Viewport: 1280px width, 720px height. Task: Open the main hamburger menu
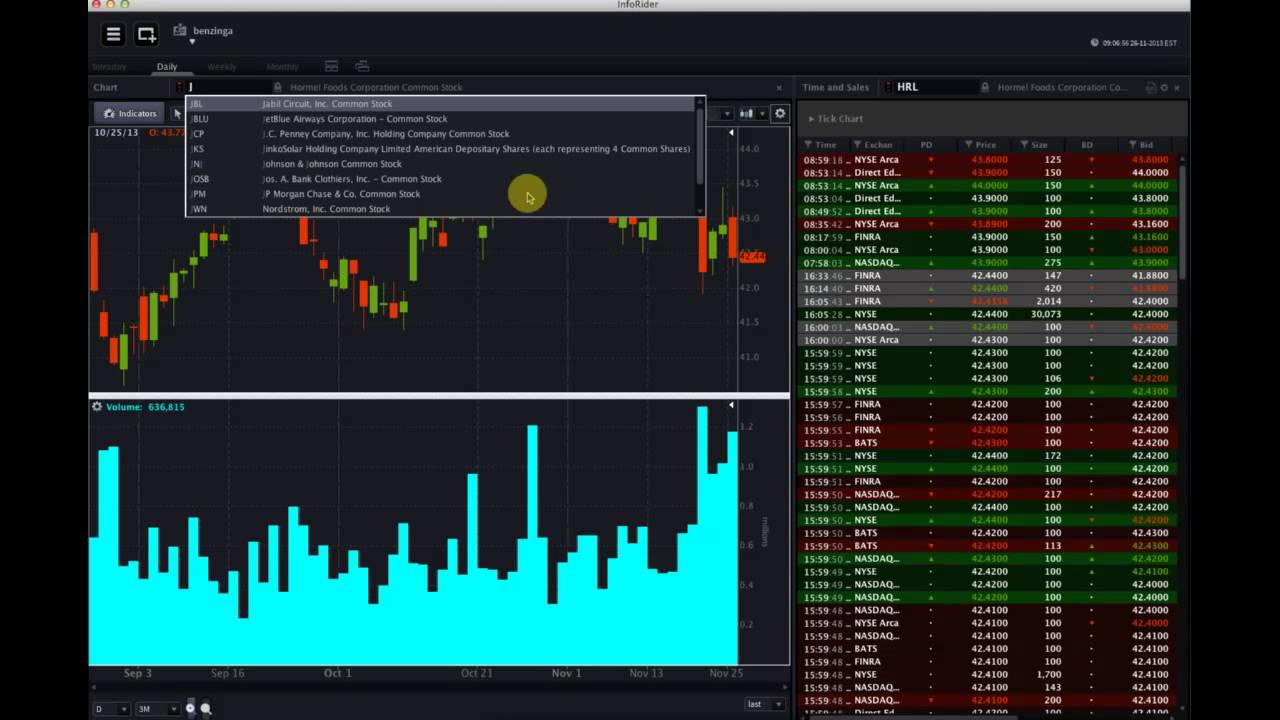coord(114,34)
